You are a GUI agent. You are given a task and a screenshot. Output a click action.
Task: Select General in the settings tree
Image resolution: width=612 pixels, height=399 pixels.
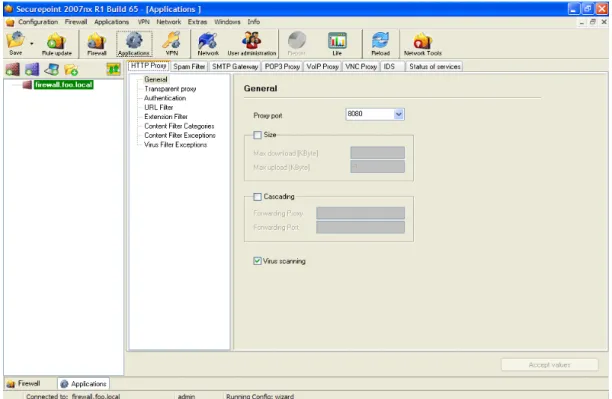point(156,79)
